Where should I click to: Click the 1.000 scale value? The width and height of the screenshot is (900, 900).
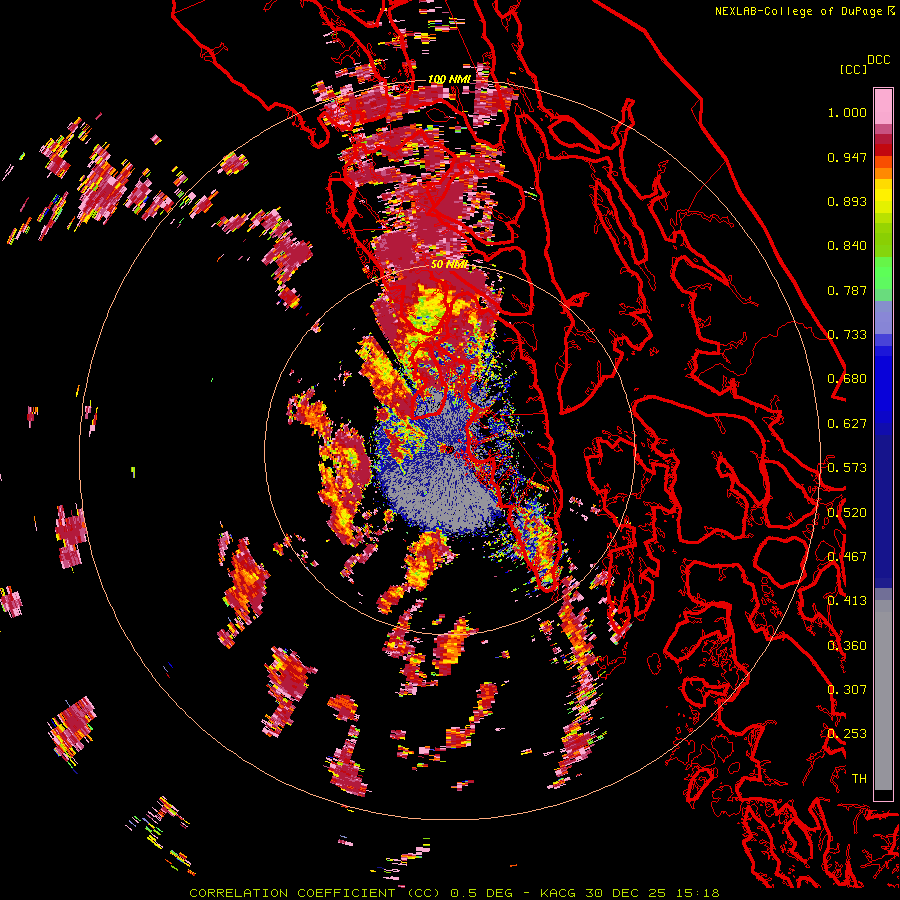pyautogui.click(x=847, y=112)
